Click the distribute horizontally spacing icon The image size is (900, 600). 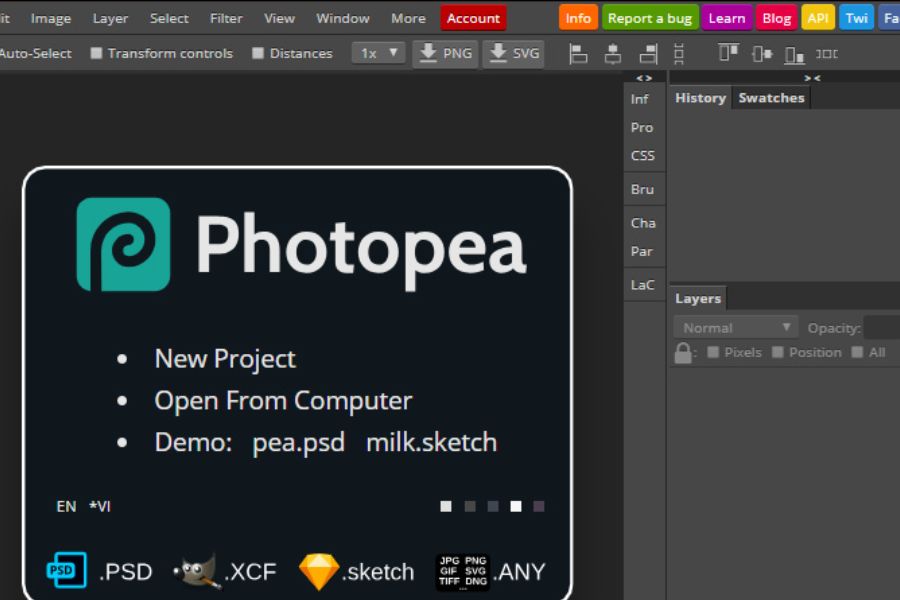pos(827,54)
